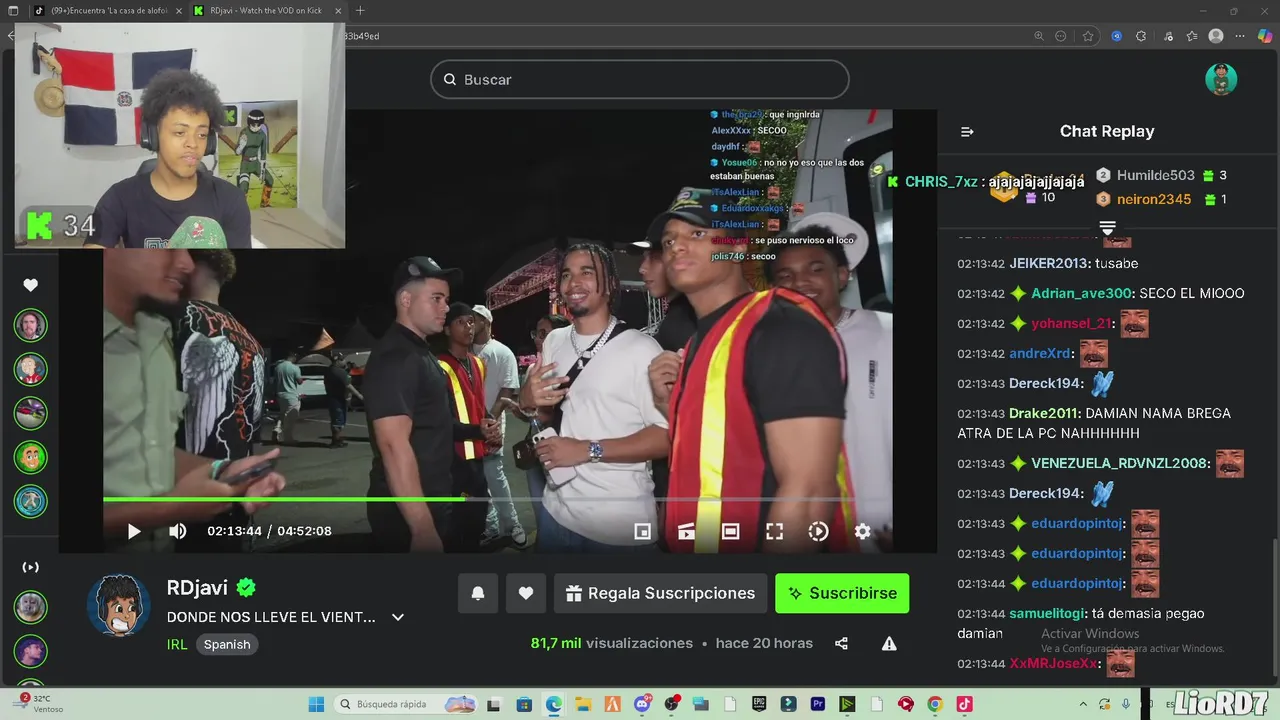Click the Buscar search field

[x=640, y=80]
